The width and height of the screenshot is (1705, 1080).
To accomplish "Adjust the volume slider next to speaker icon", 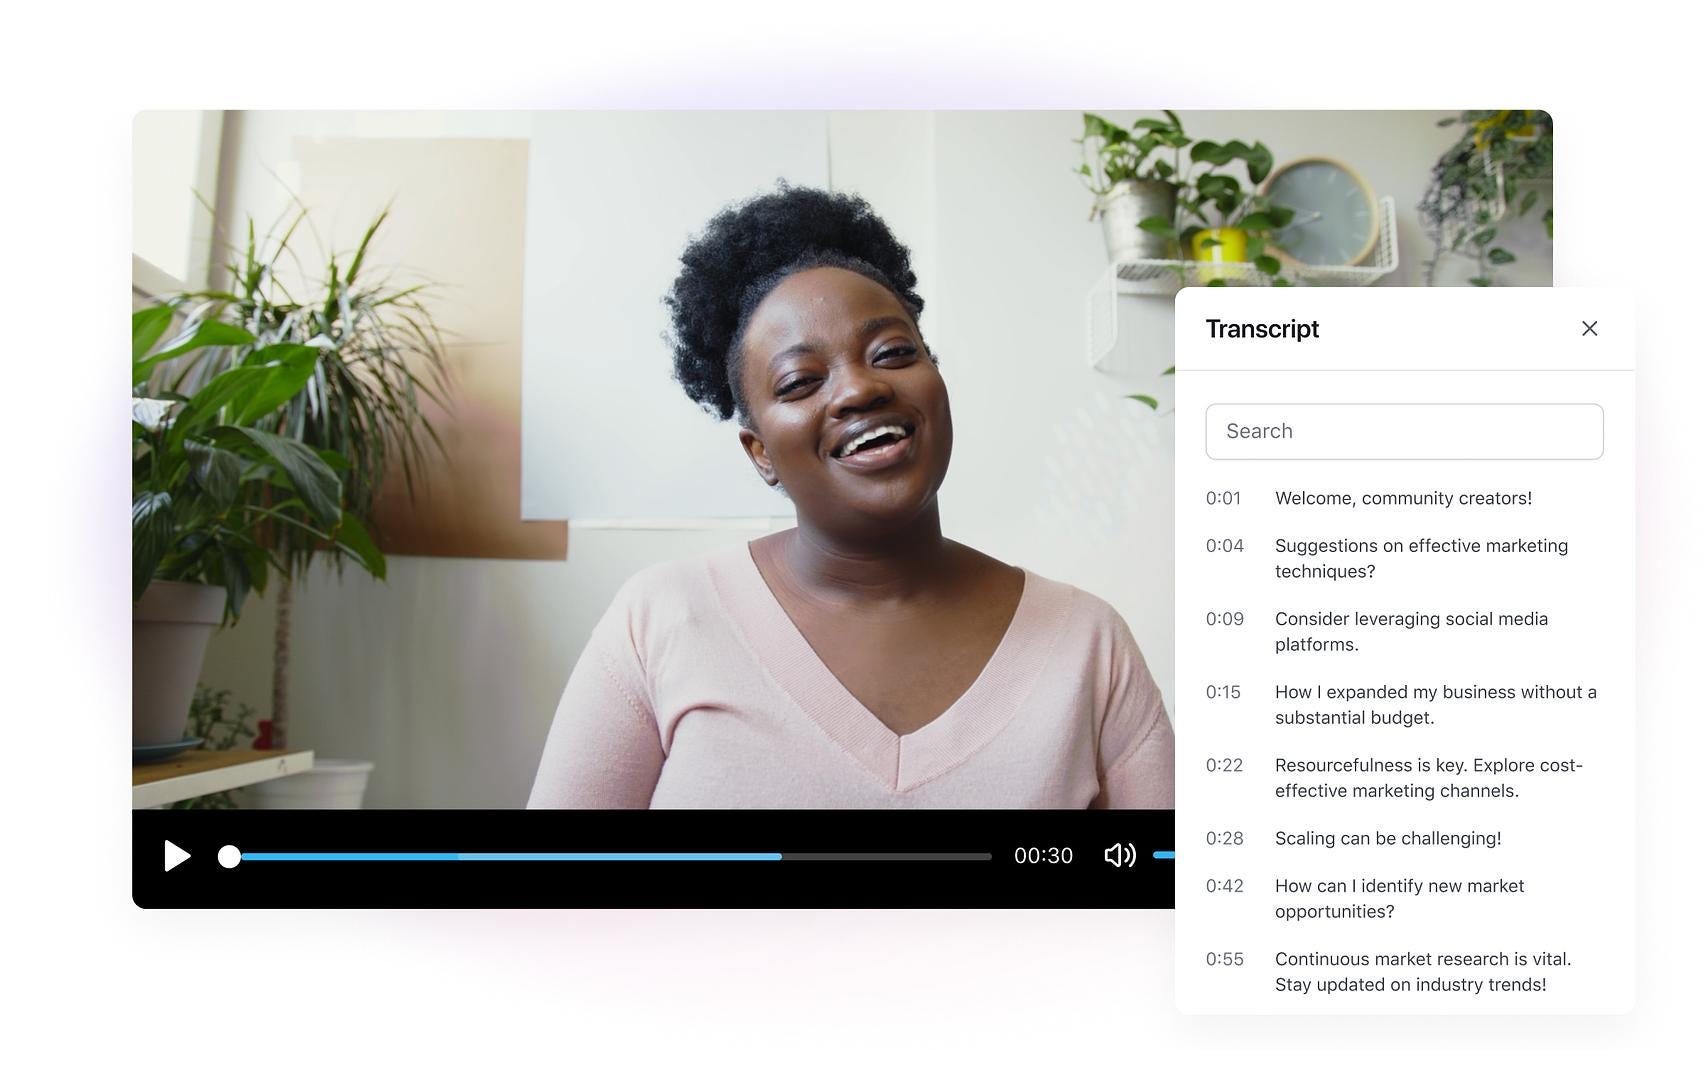I will [1164, 855].
